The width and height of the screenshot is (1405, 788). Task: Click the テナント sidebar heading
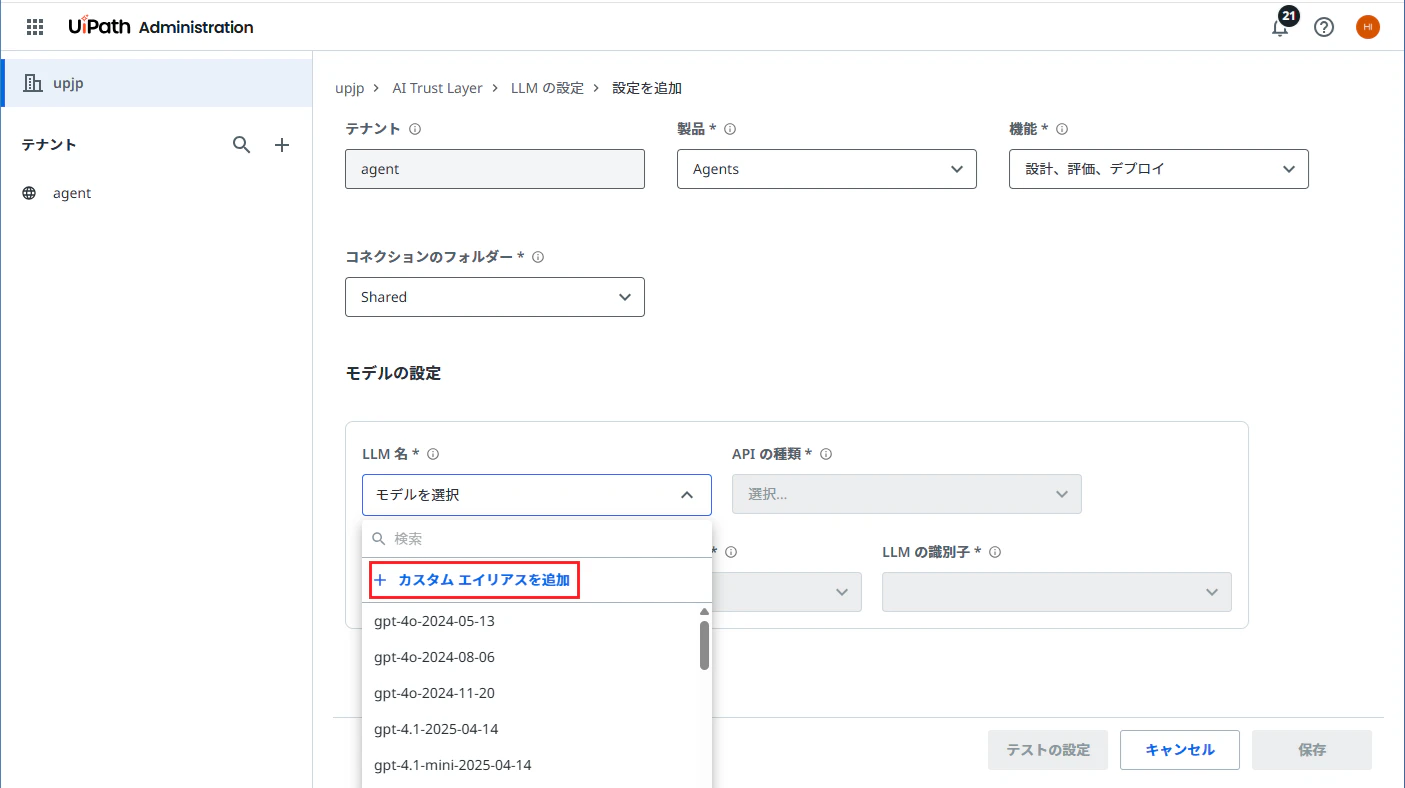click(49, 145)
